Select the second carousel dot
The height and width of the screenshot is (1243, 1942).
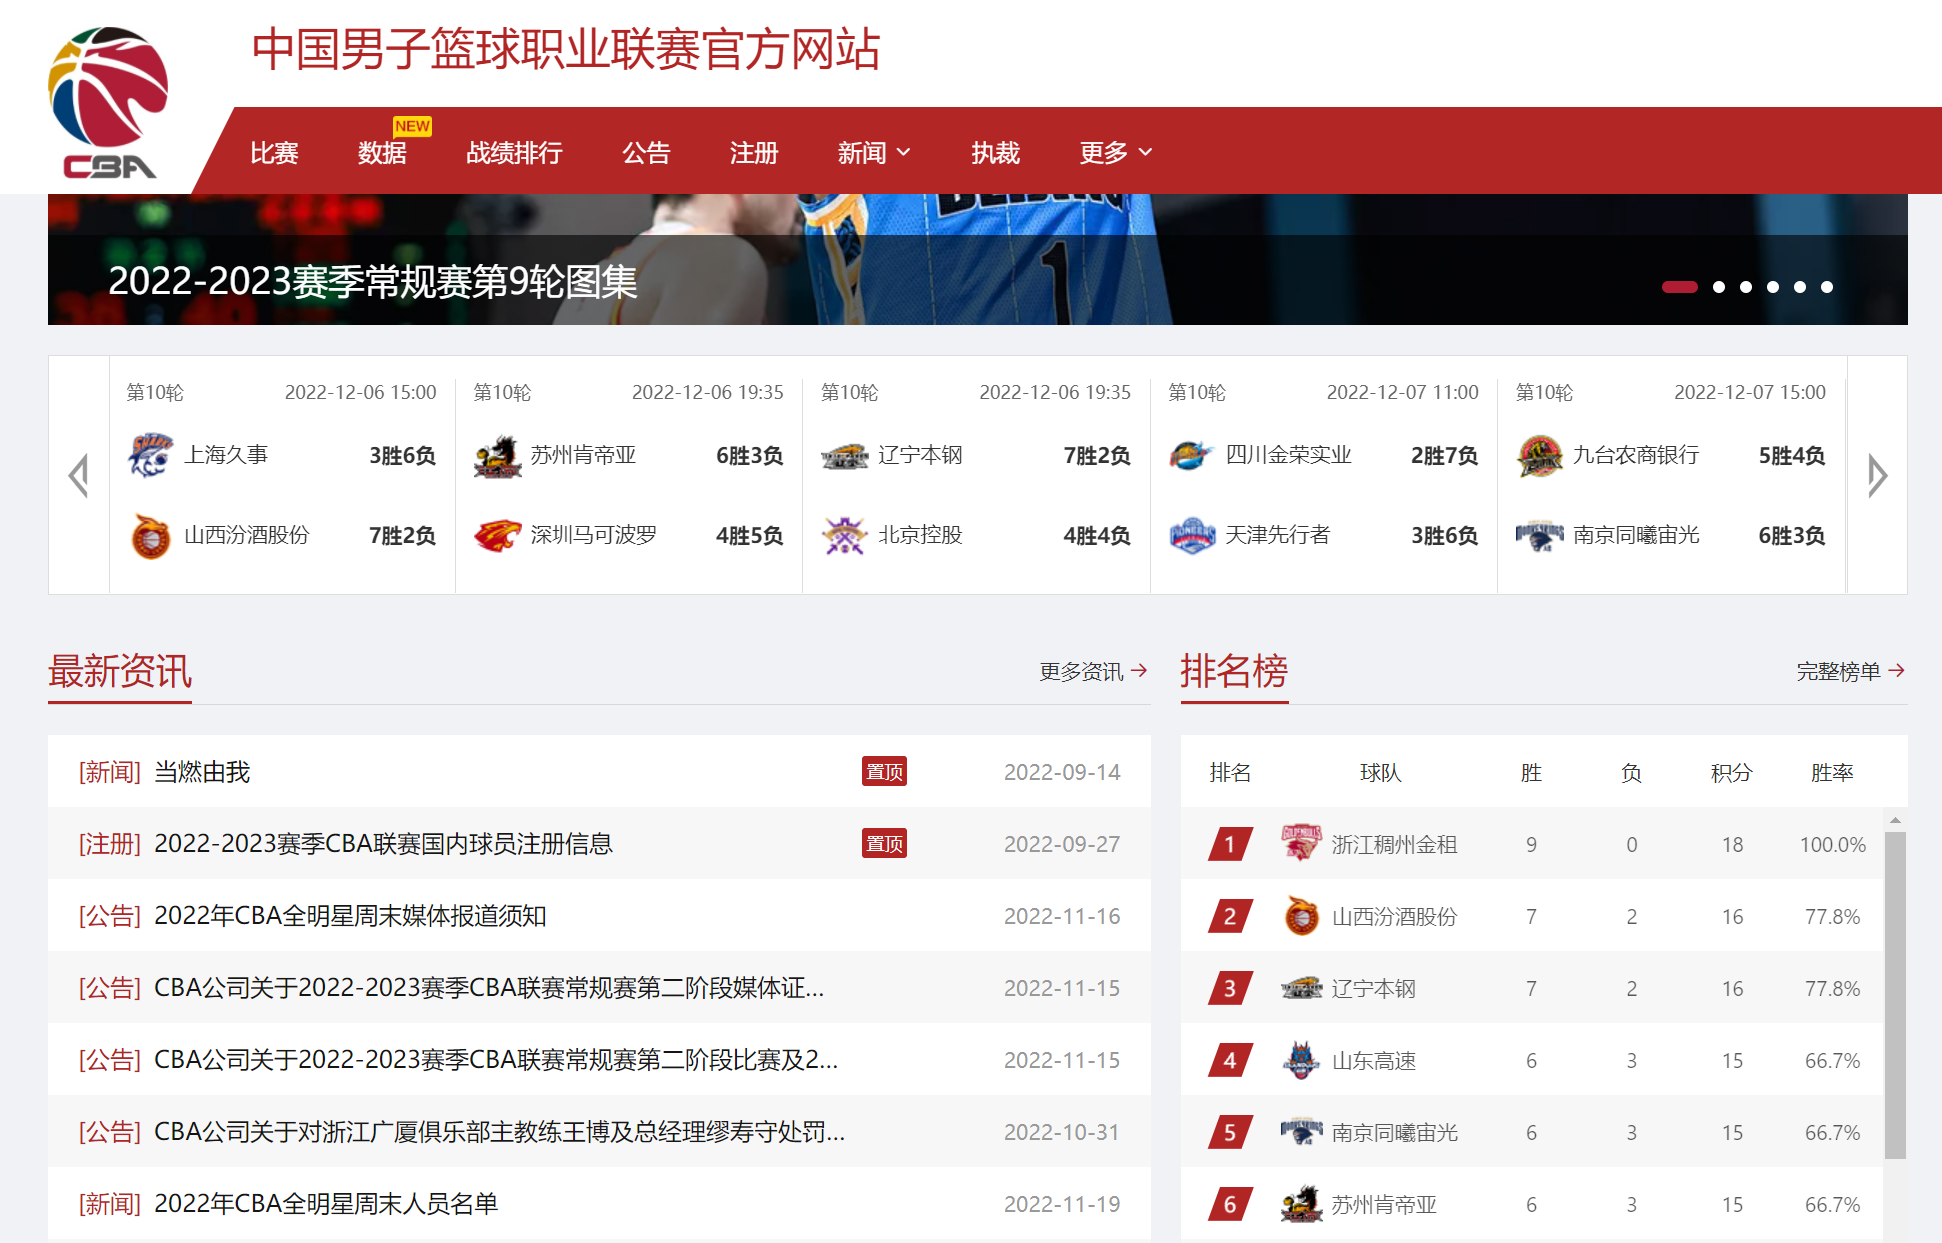pyautogui.click(x=1718, y=287)
